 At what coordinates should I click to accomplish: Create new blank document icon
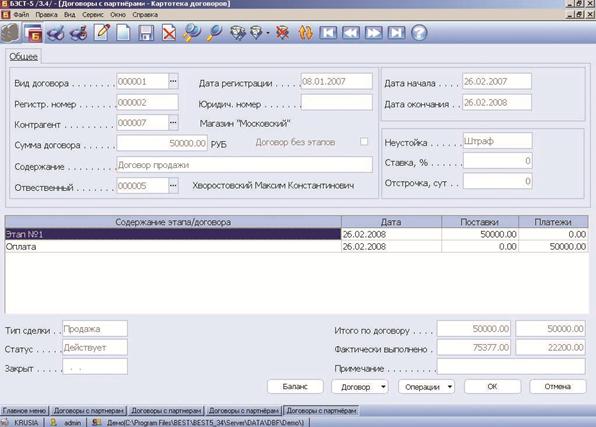123,33
